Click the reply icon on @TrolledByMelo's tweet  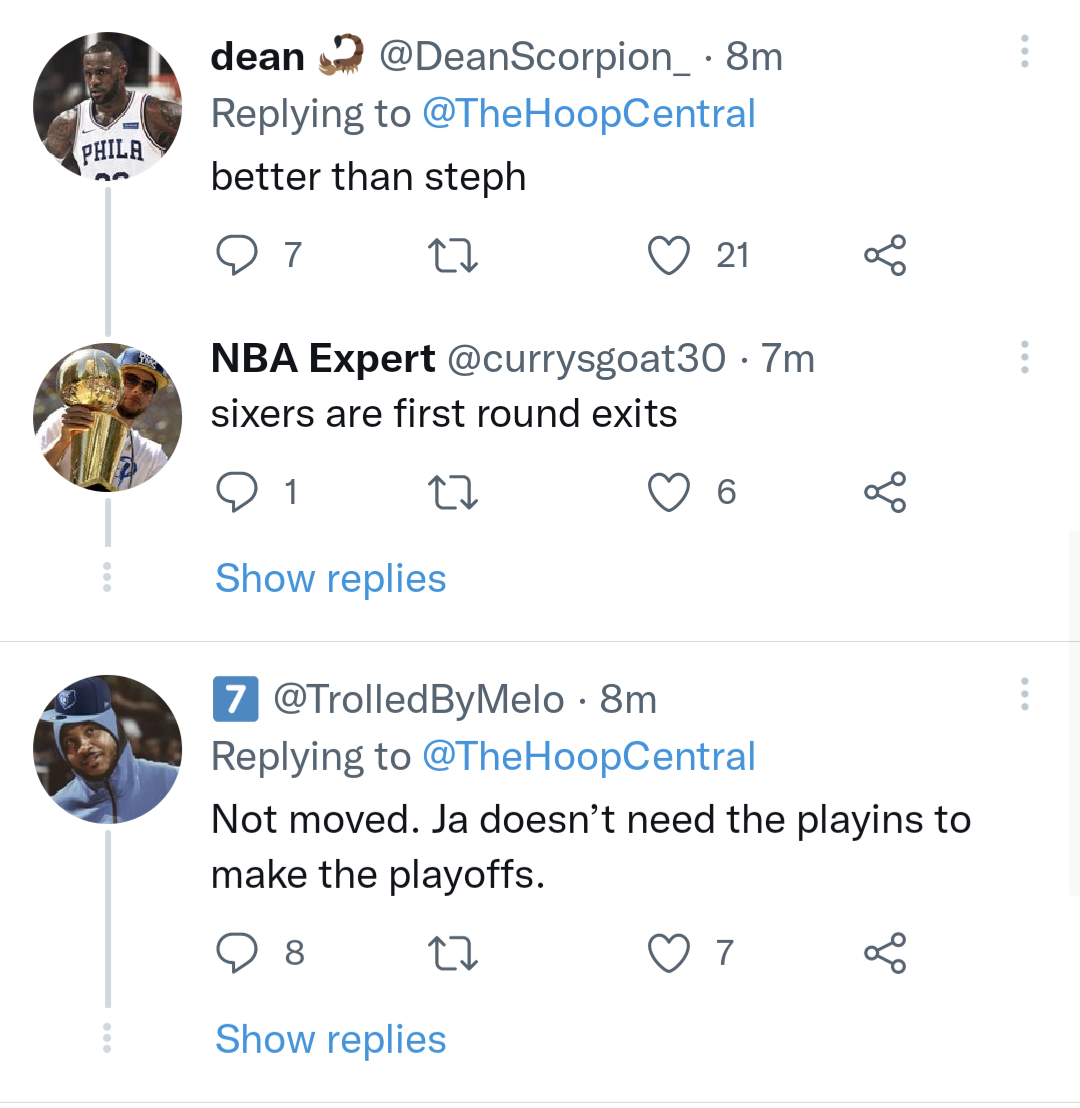point(237,953)
